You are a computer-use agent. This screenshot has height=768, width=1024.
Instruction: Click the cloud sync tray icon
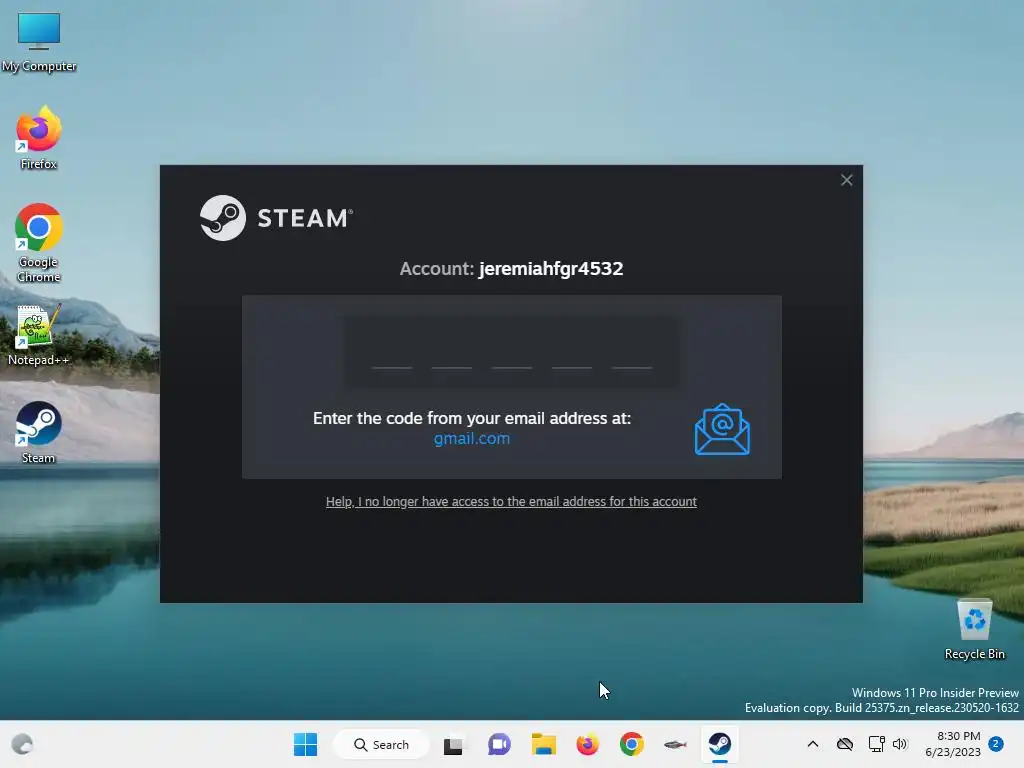click(844, 744)
